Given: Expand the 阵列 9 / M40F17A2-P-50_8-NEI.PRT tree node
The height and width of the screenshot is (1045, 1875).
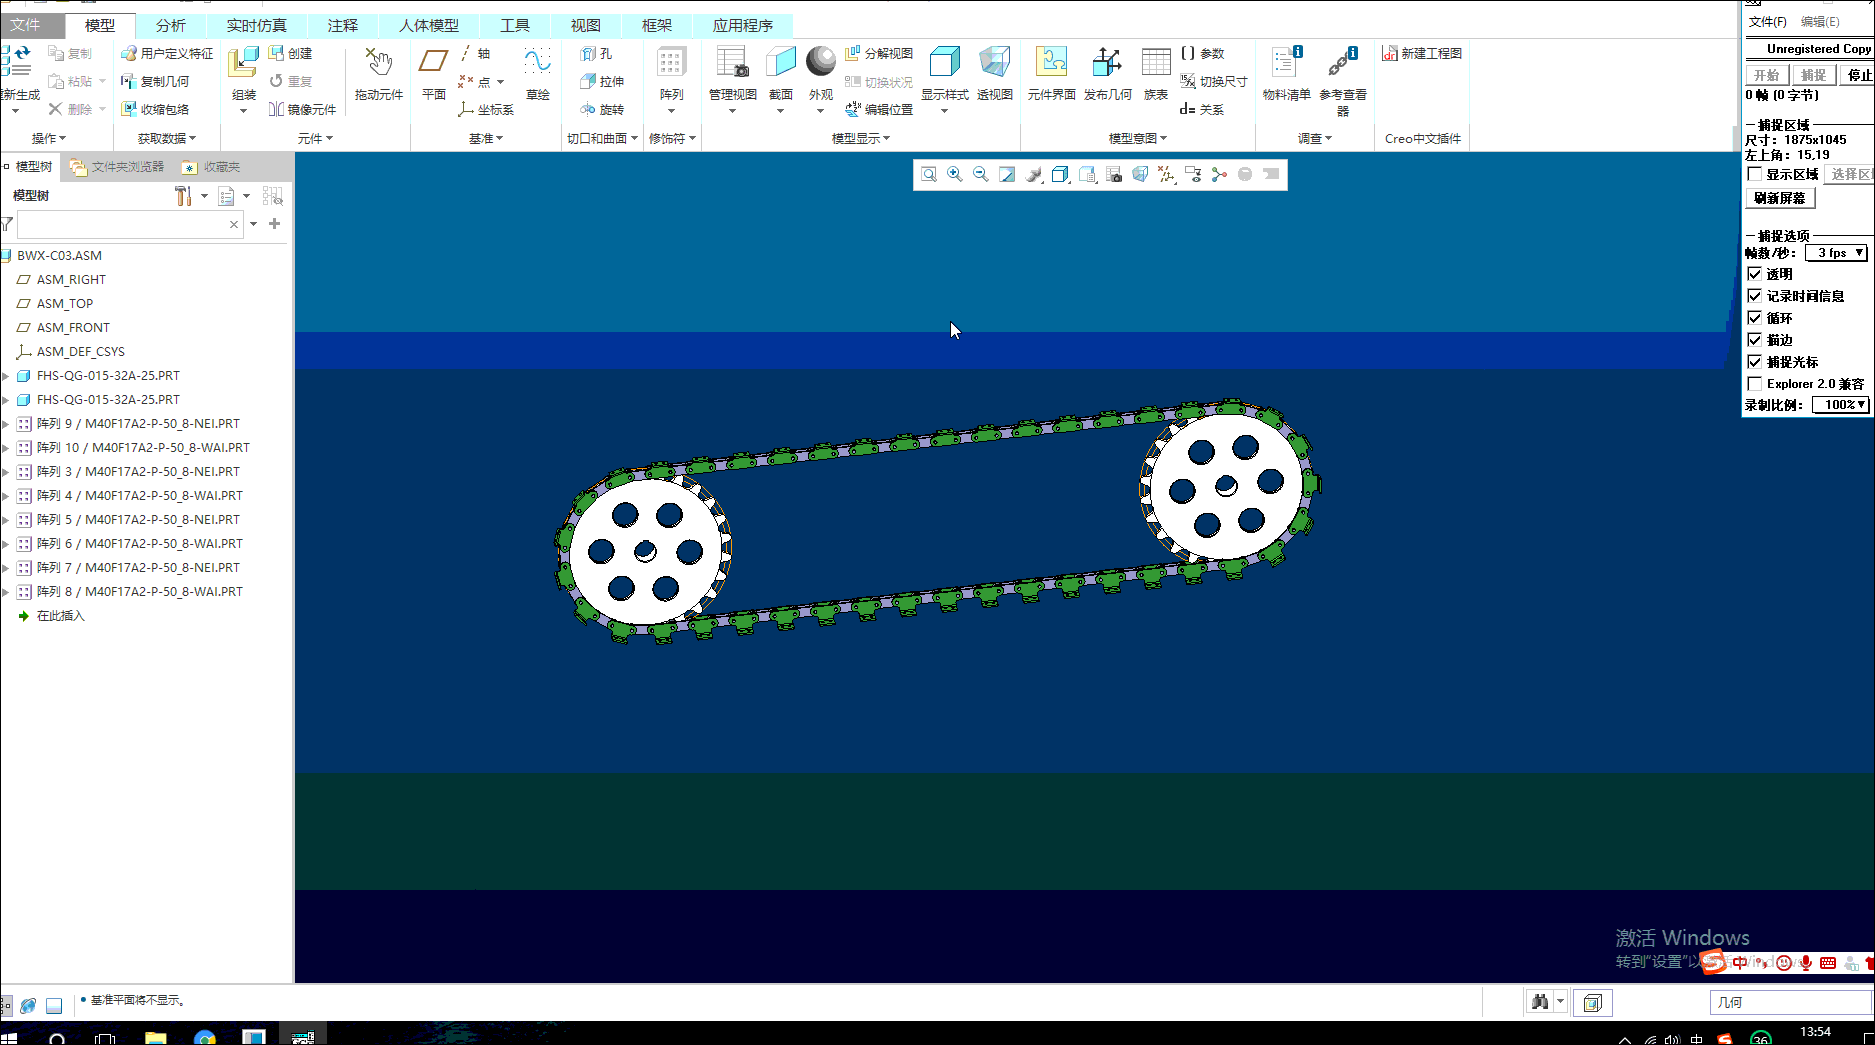Looking at the screenshot, I should pyautogui.click(x=6, y=424).
